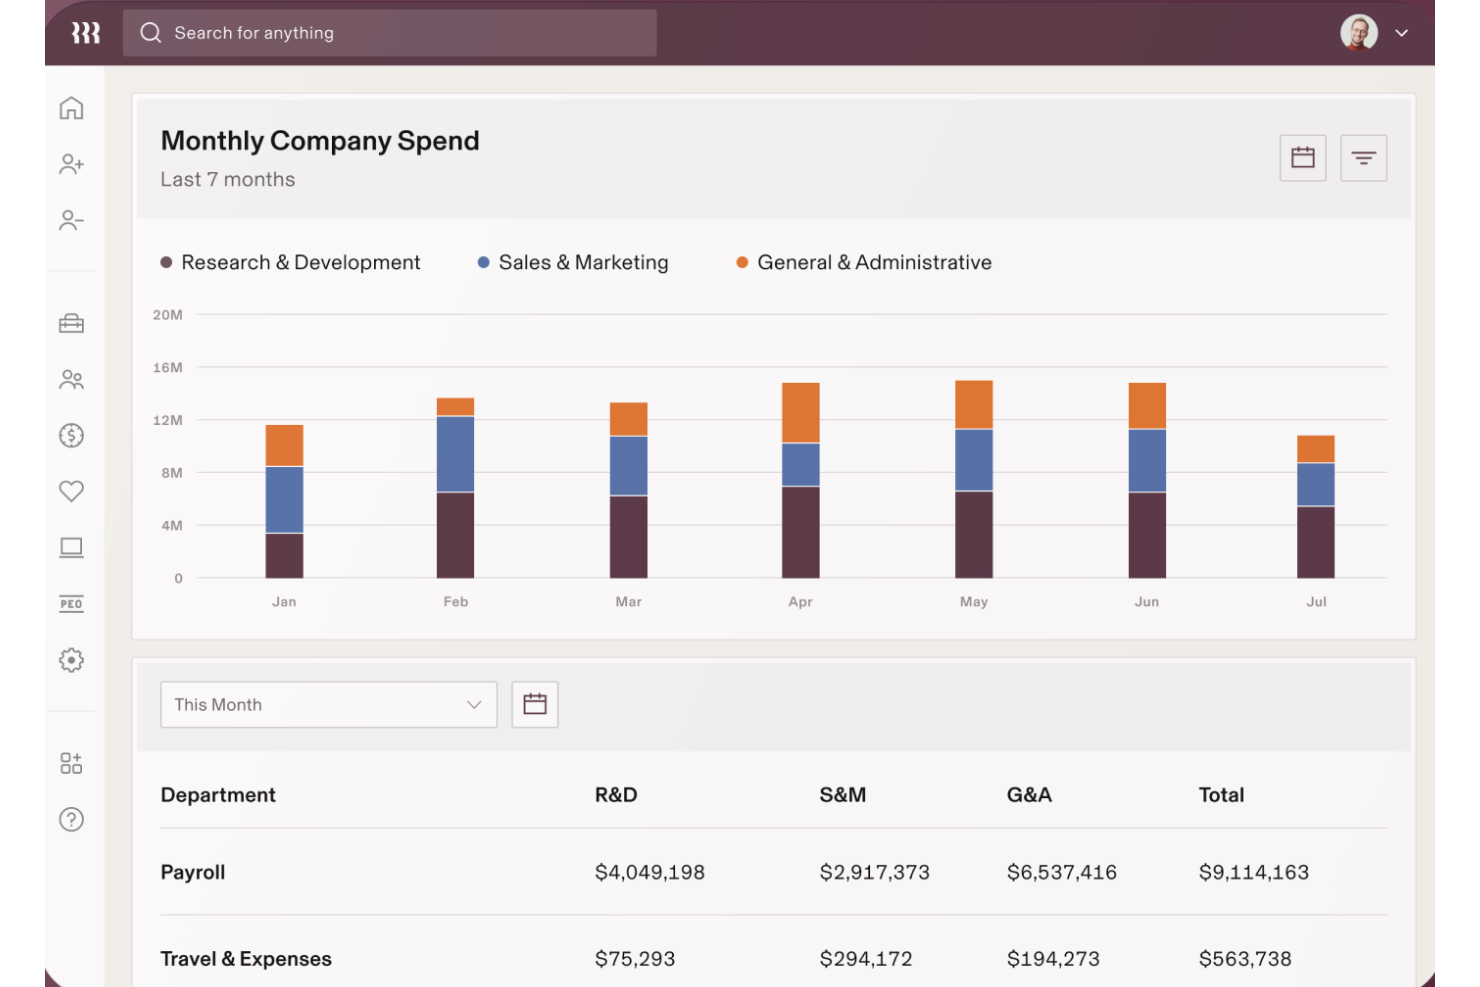Open the This Month dropdown
Image resolution: width=1480 pixels, height=987 pixels.
tap(328, 704)
